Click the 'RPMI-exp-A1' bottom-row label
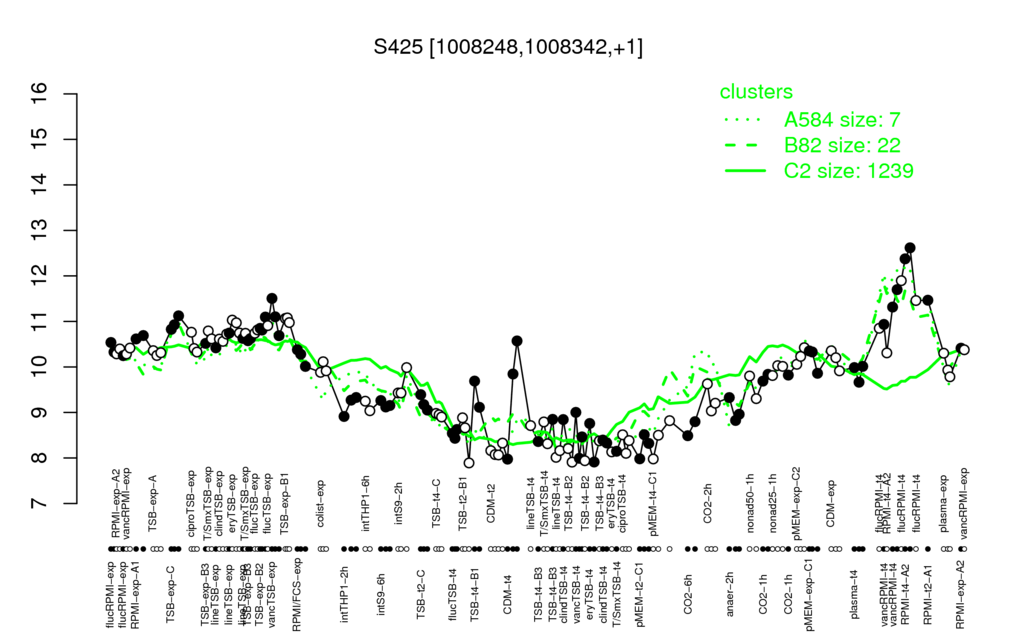This screenshot has height=640, width=1024. coord(135,595)
